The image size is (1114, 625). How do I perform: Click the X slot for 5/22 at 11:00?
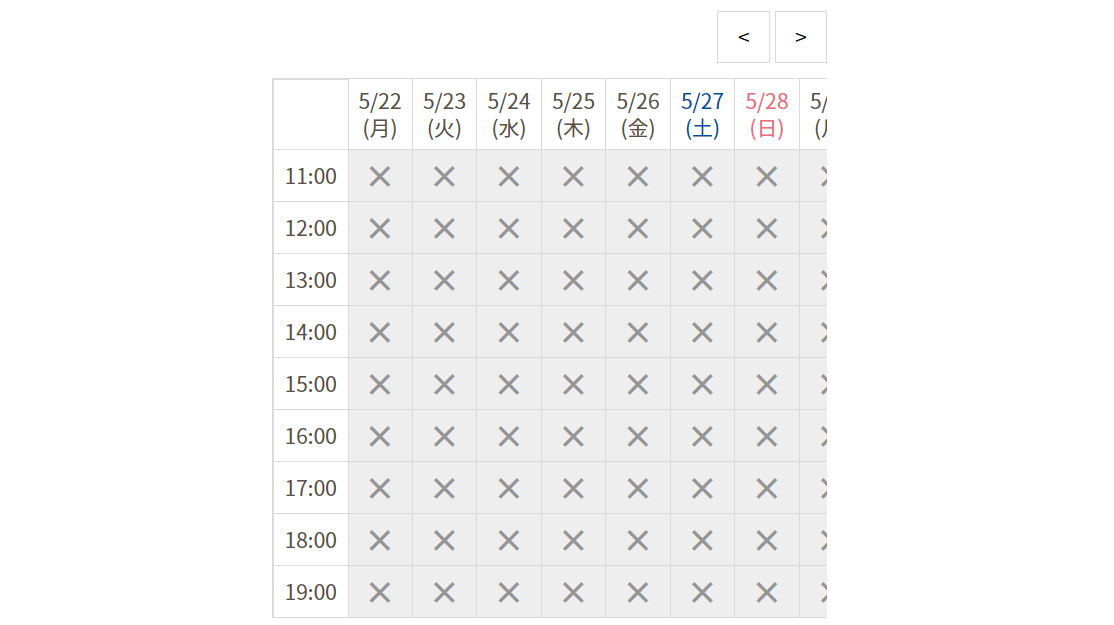[380, 177]
